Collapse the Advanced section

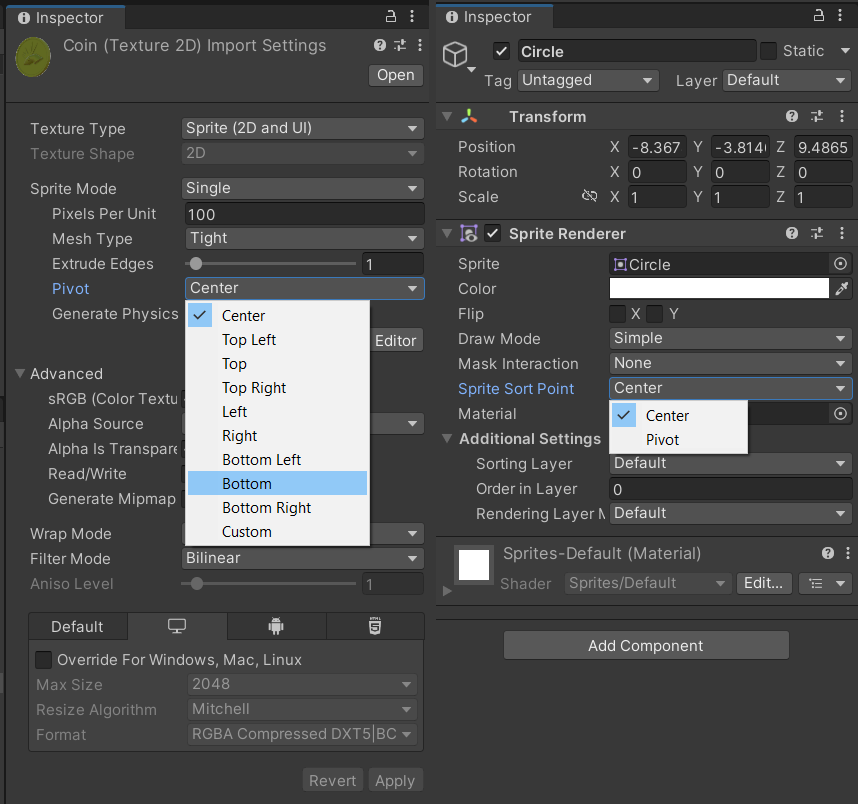[x=20, y=373]
